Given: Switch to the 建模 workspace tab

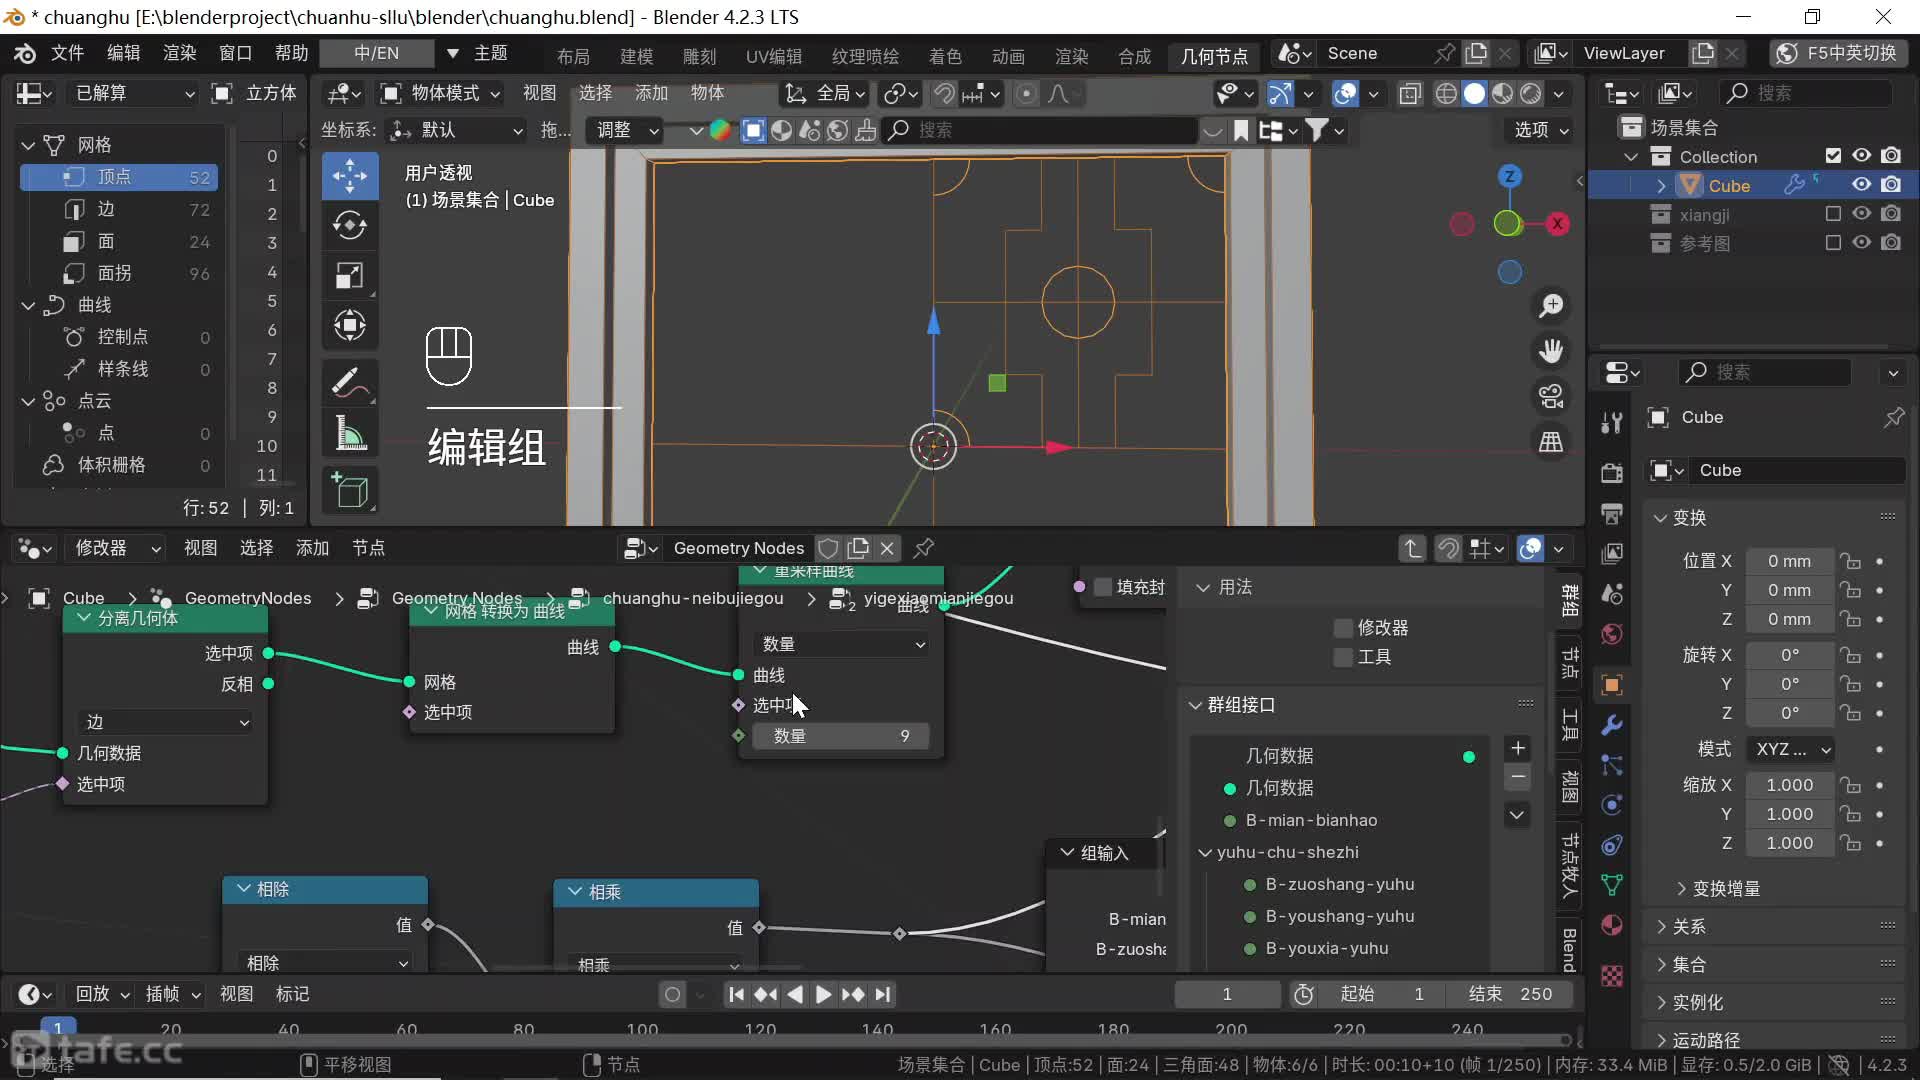Looking at the screenshot, I should coord(636,56).
